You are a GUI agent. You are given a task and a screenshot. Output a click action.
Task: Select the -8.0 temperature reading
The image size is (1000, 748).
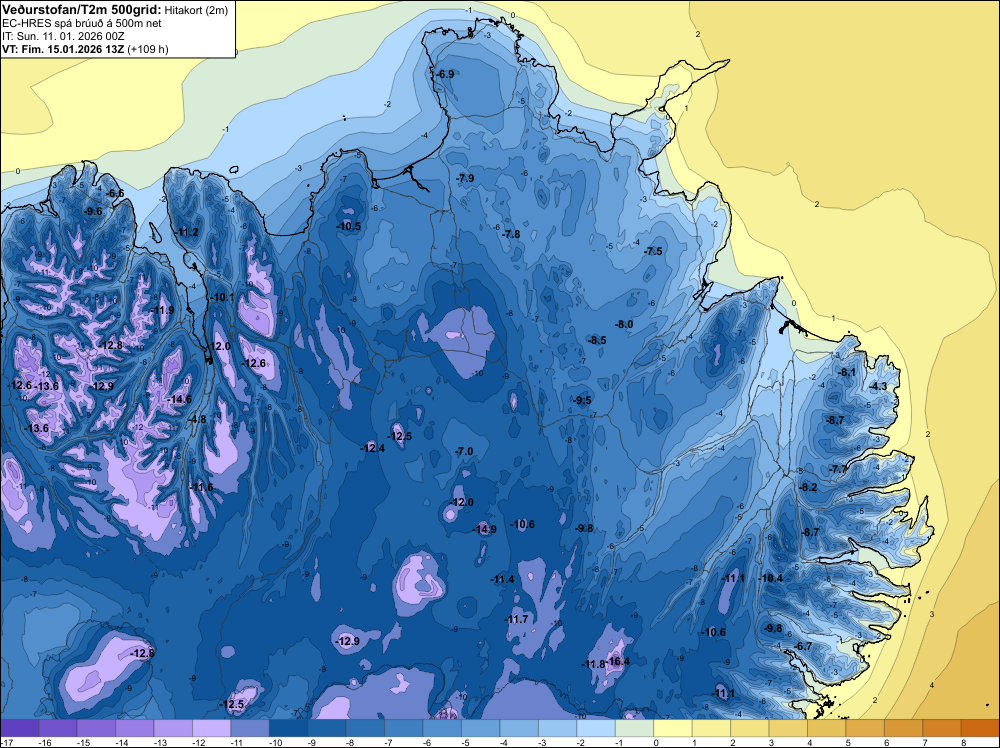[x=624, y=324]
